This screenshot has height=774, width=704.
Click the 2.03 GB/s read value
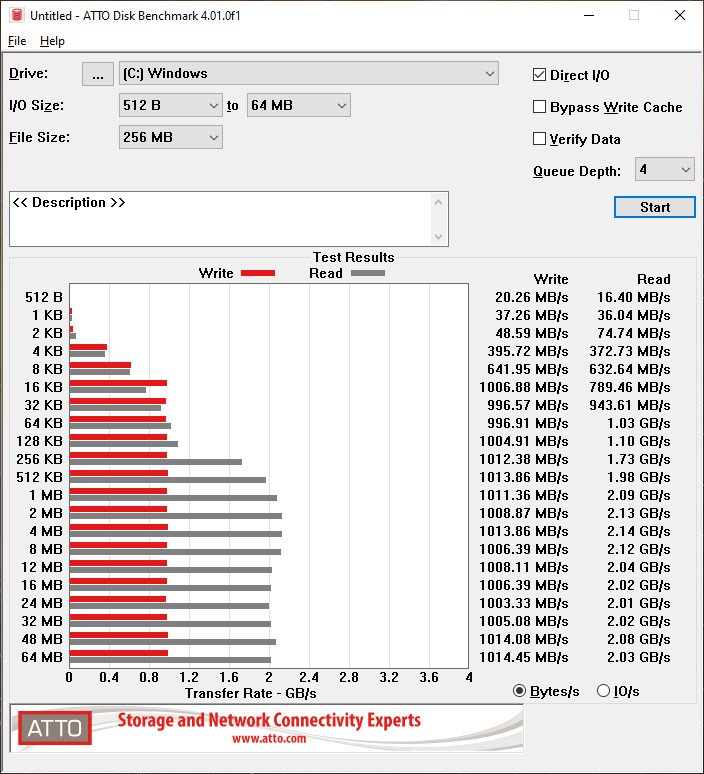pos(638,658)
